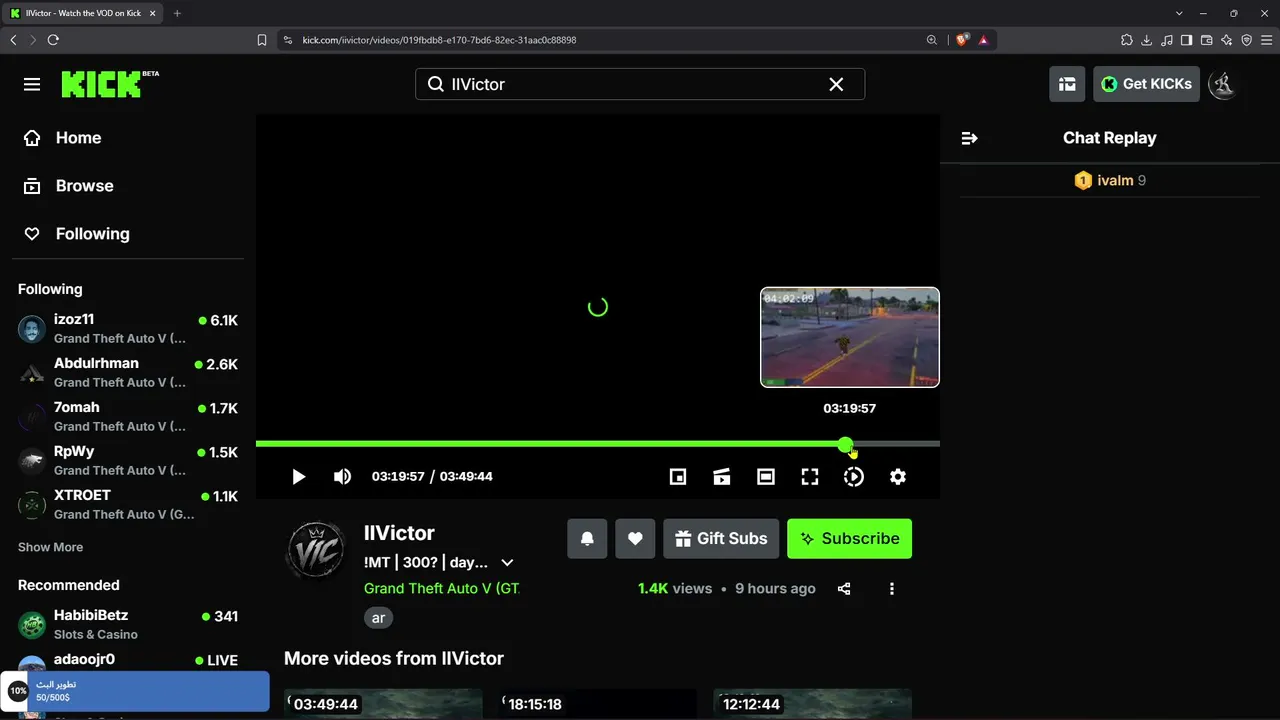1280x720 pixels.
Task: Open adaoojr0 recommended channel
Action: click(128, 660)
